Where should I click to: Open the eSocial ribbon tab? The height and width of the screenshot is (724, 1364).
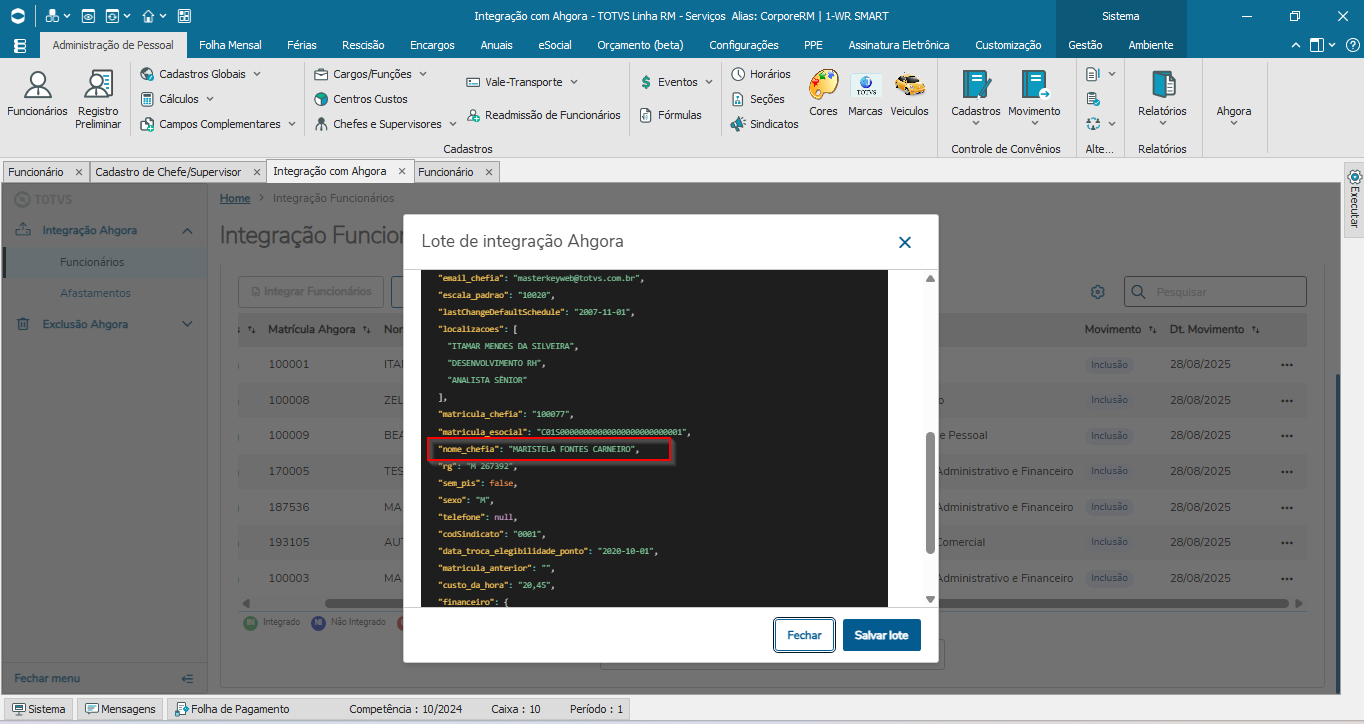(555, 45)
